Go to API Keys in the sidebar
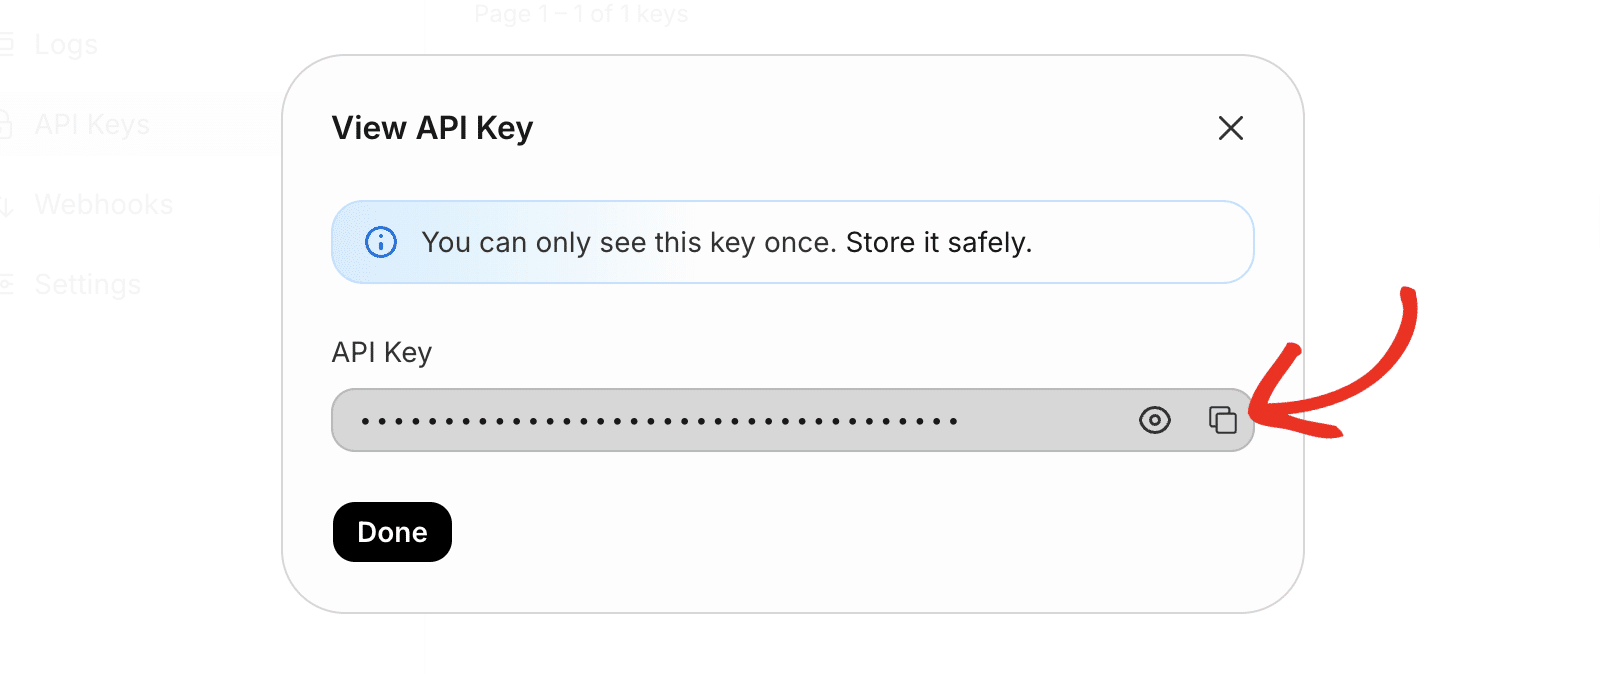Viewport: 1600px width, 674px height. point(92,125)
